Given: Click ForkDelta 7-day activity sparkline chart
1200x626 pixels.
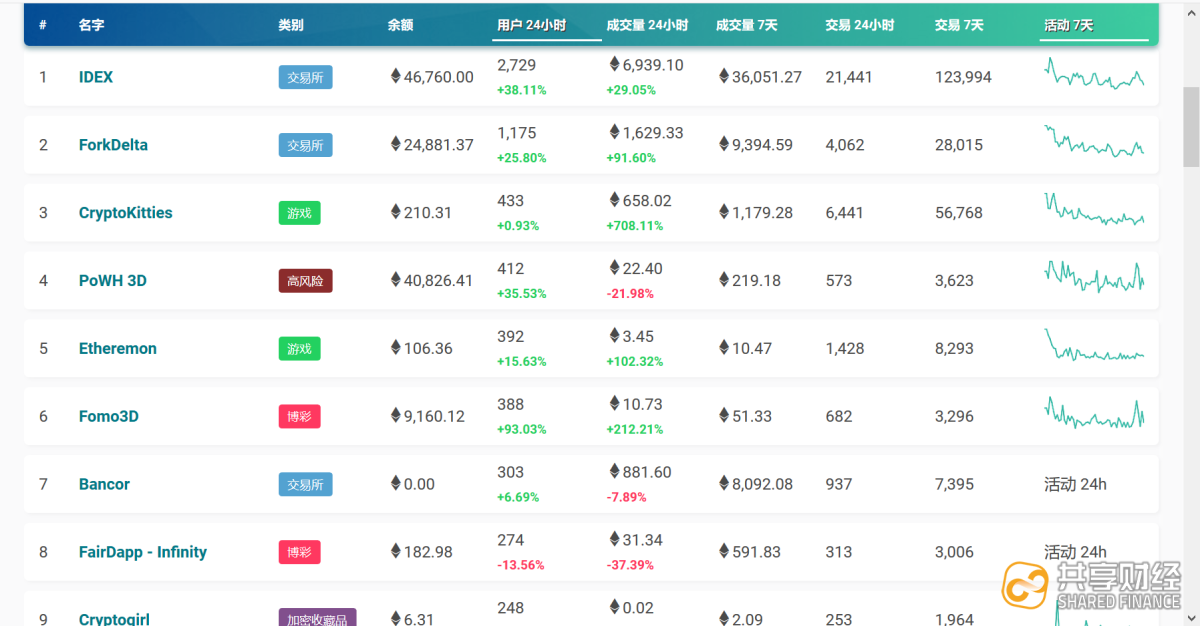Looking at the screenshot, I should 1095,141.
